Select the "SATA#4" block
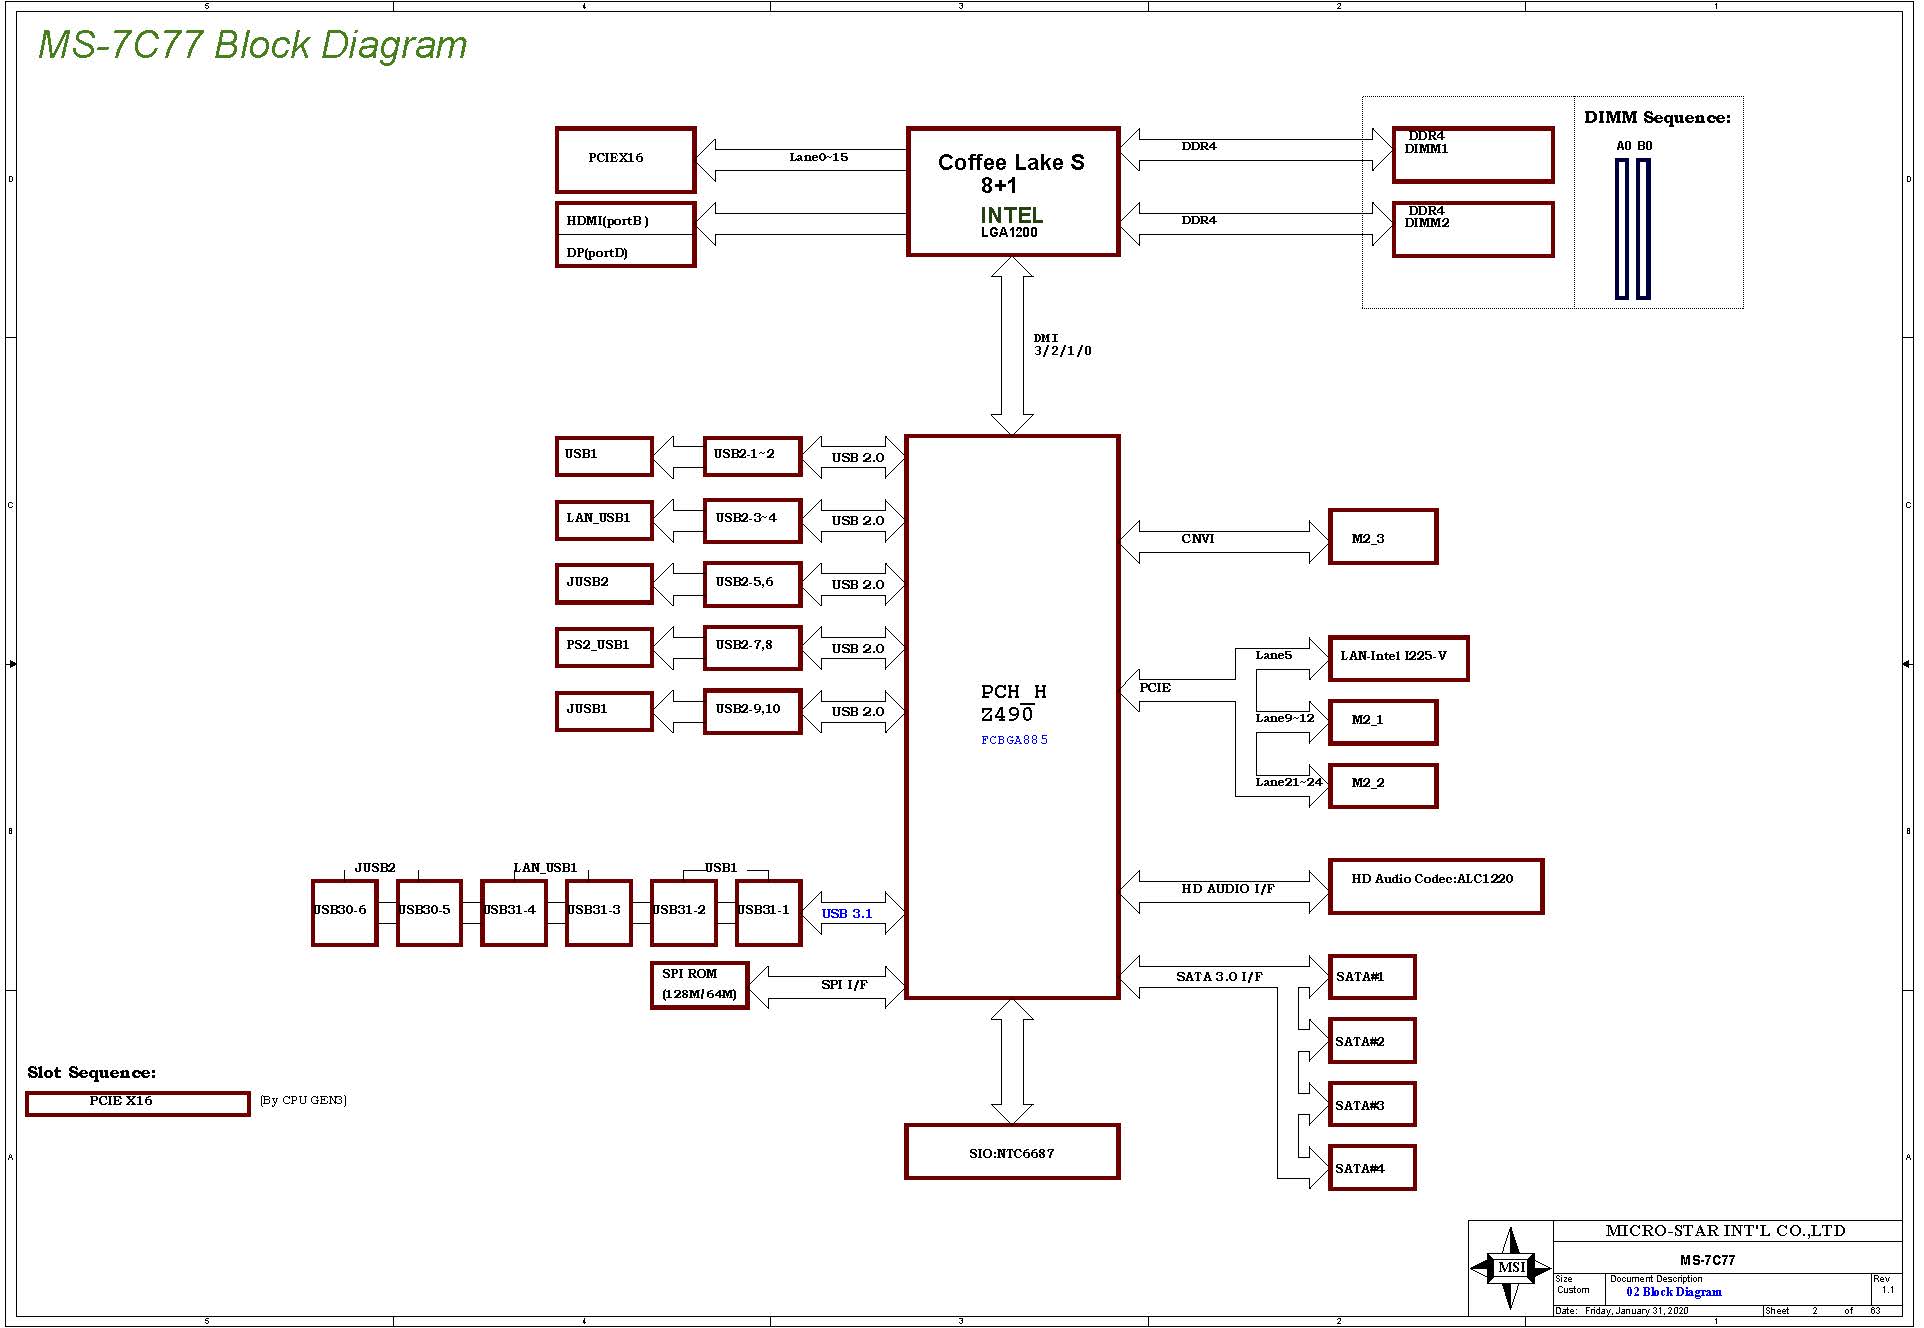This screenshot has height=1328, width=1924. 1372,1168
